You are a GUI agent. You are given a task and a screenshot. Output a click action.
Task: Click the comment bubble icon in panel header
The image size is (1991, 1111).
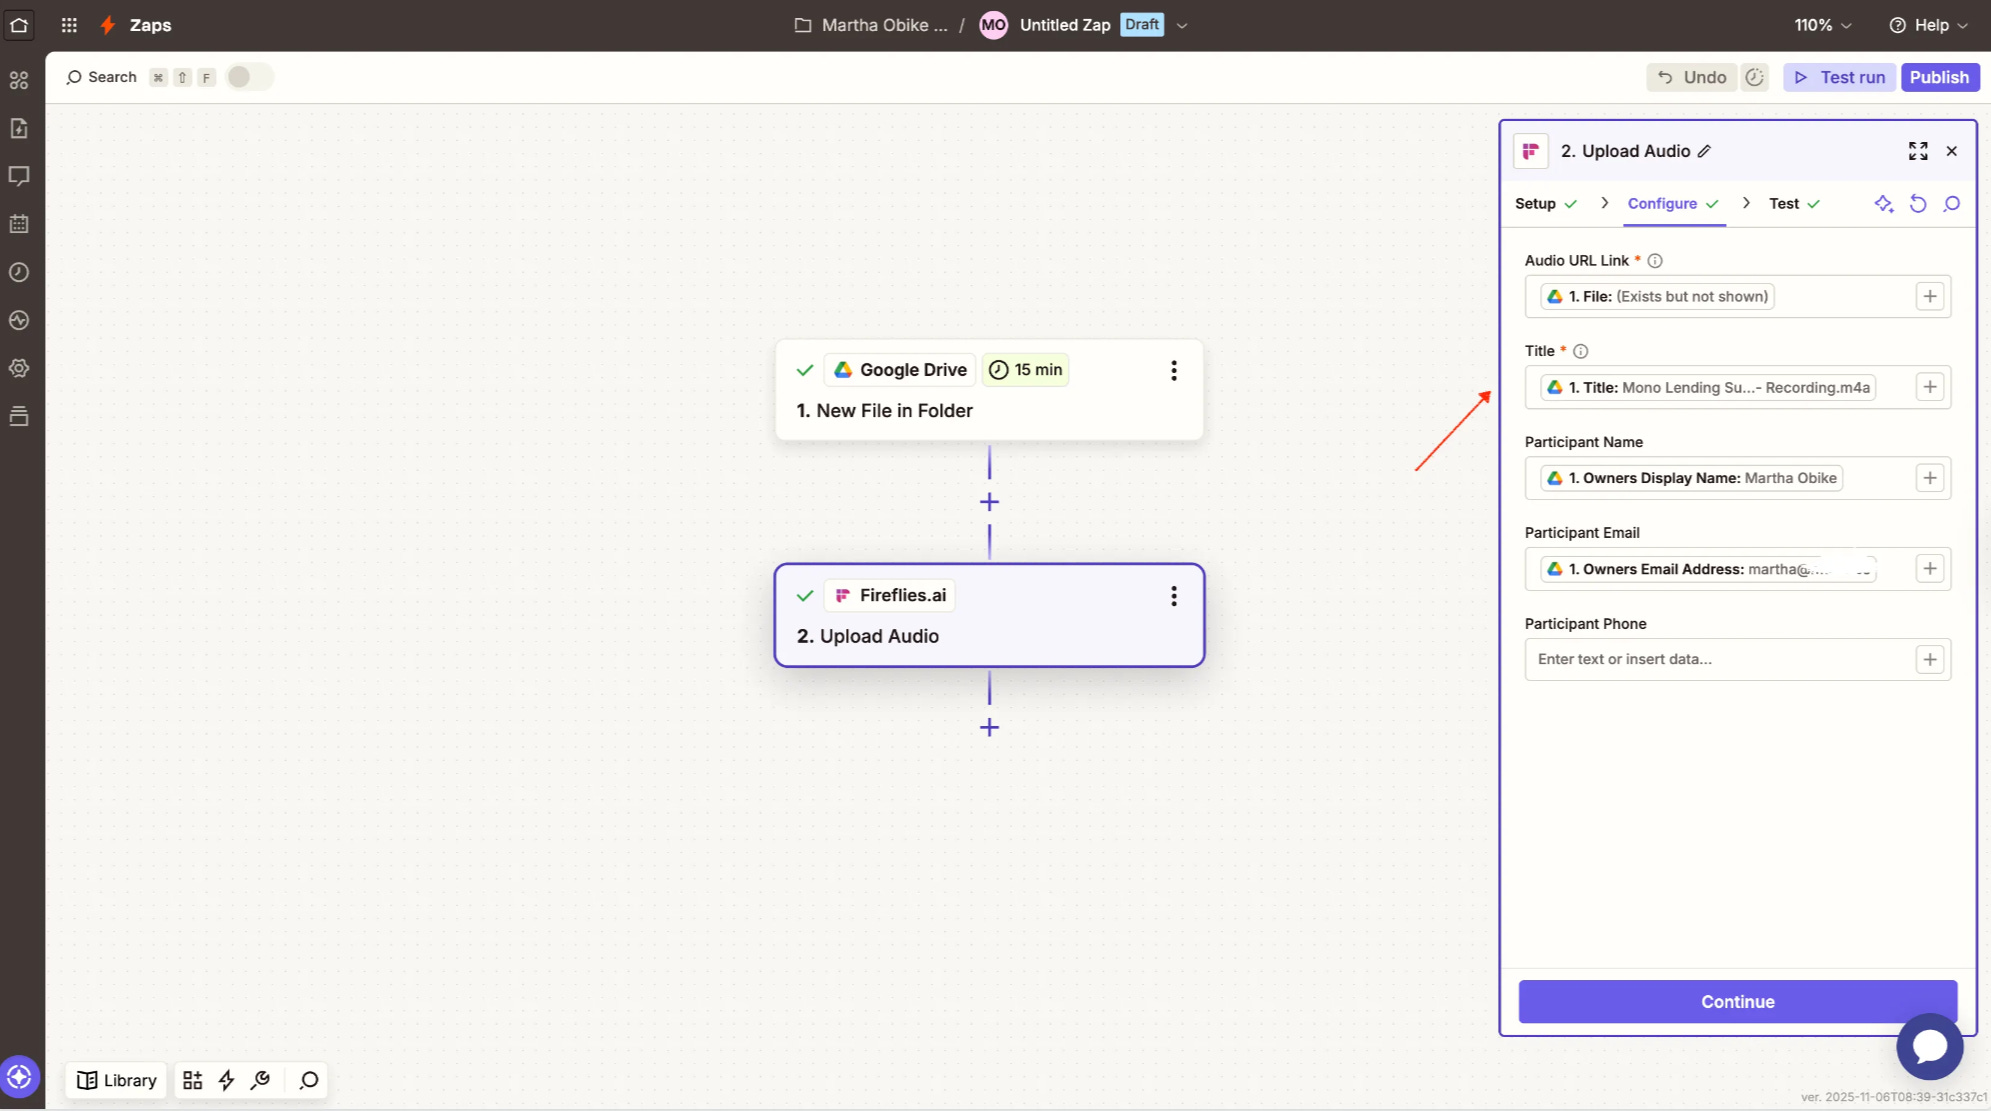[x=1951, y=204]
